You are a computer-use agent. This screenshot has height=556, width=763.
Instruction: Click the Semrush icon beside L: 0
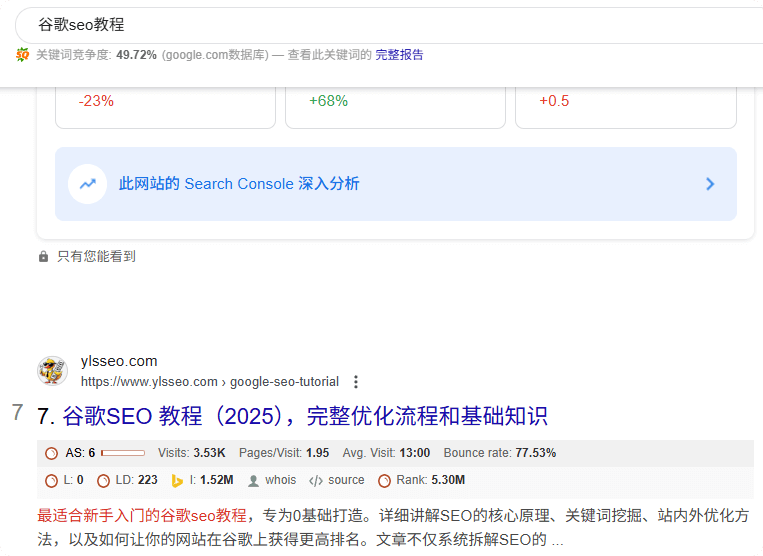click(52, 481)
